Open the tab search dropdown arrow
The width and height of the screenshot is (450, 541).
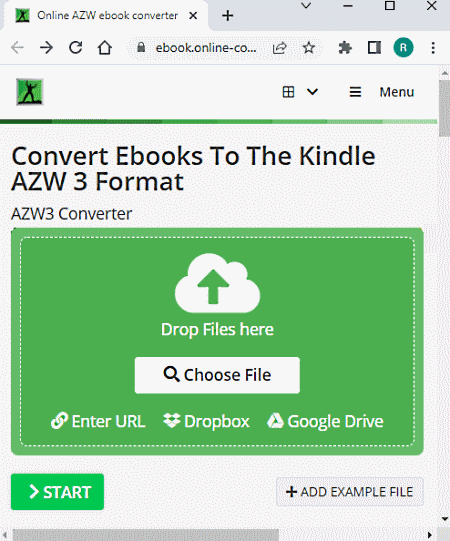click(x=306, y=6)
